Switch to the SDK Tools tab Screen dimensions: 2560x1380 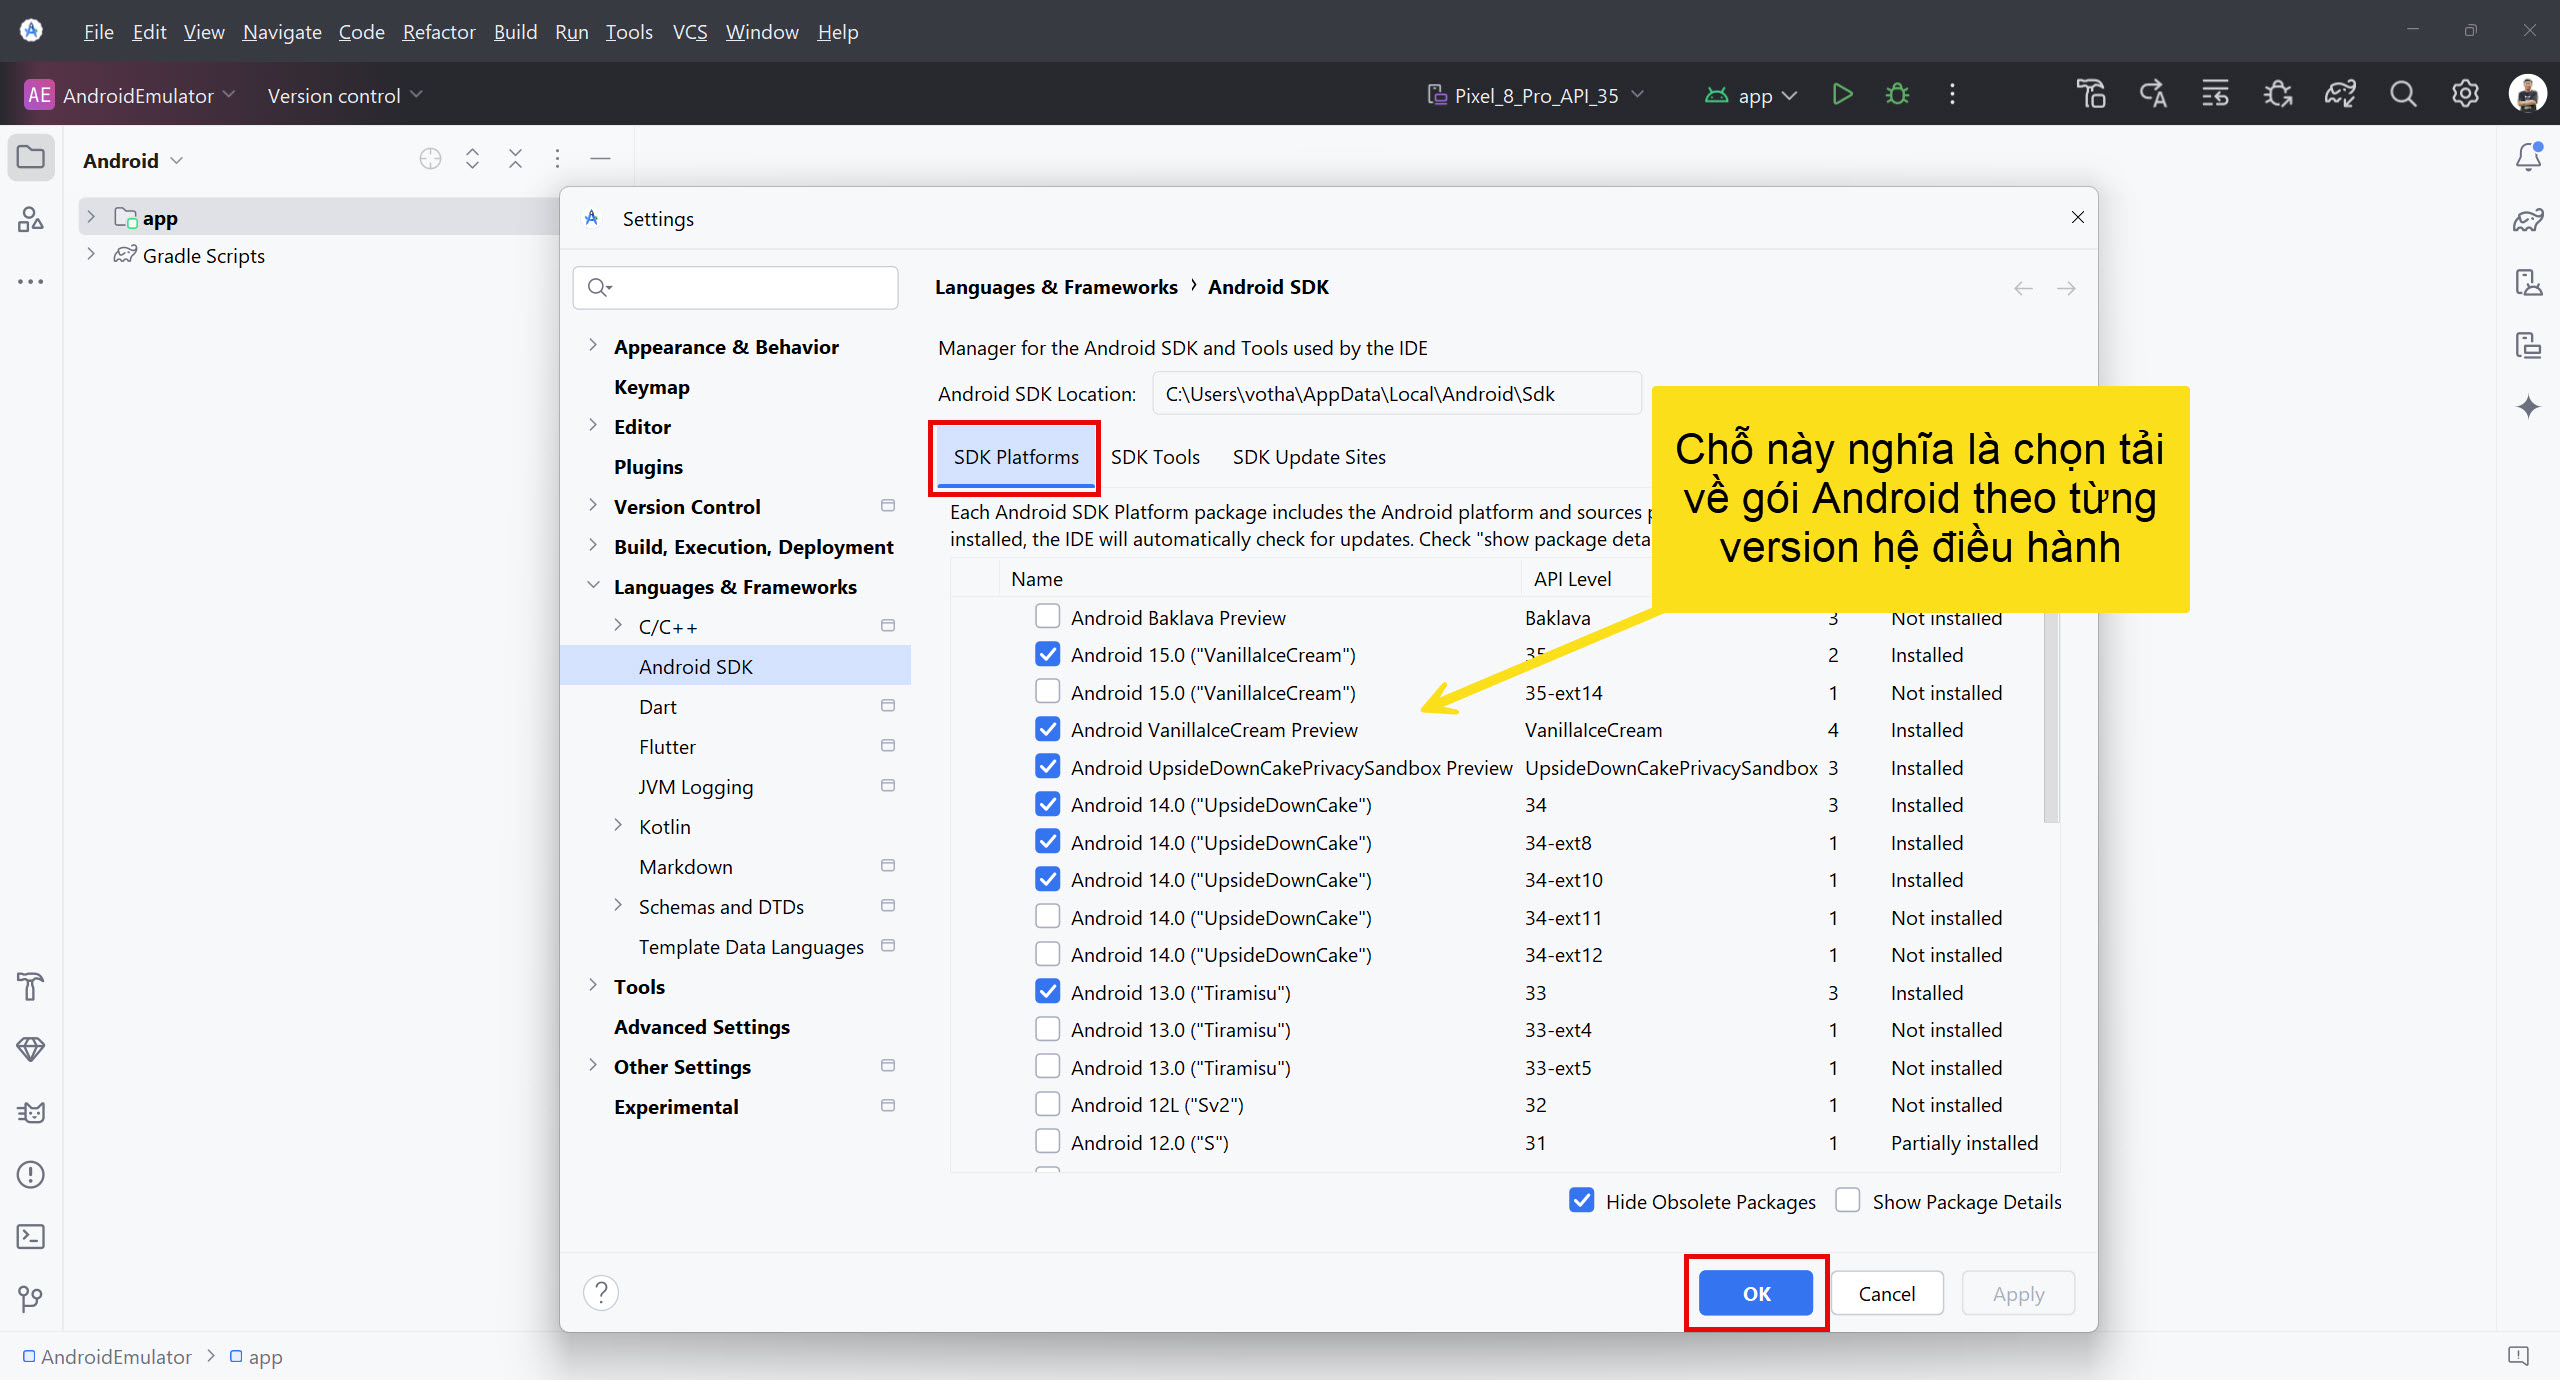[1155, 457]
